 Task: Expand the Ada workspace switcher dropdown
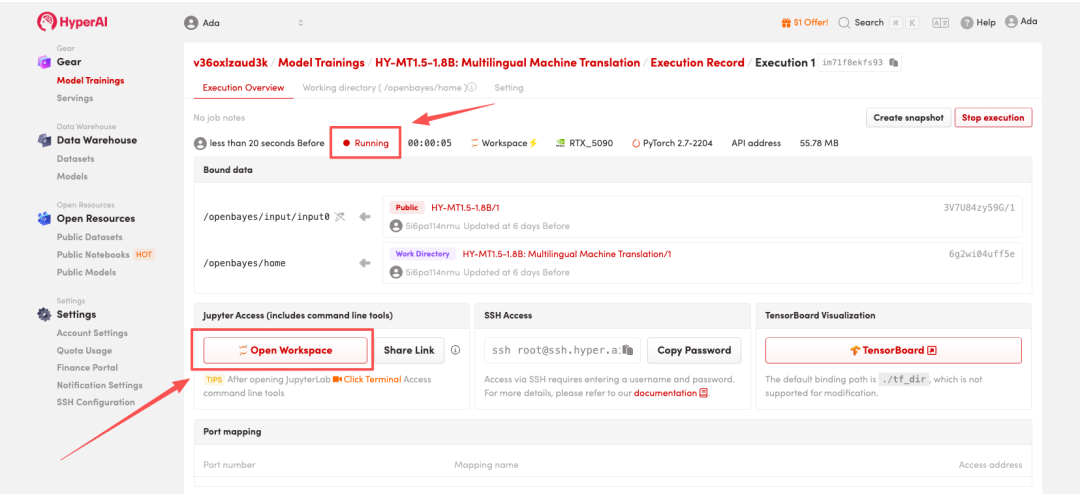pyautogui.click(x=300, y=23)
